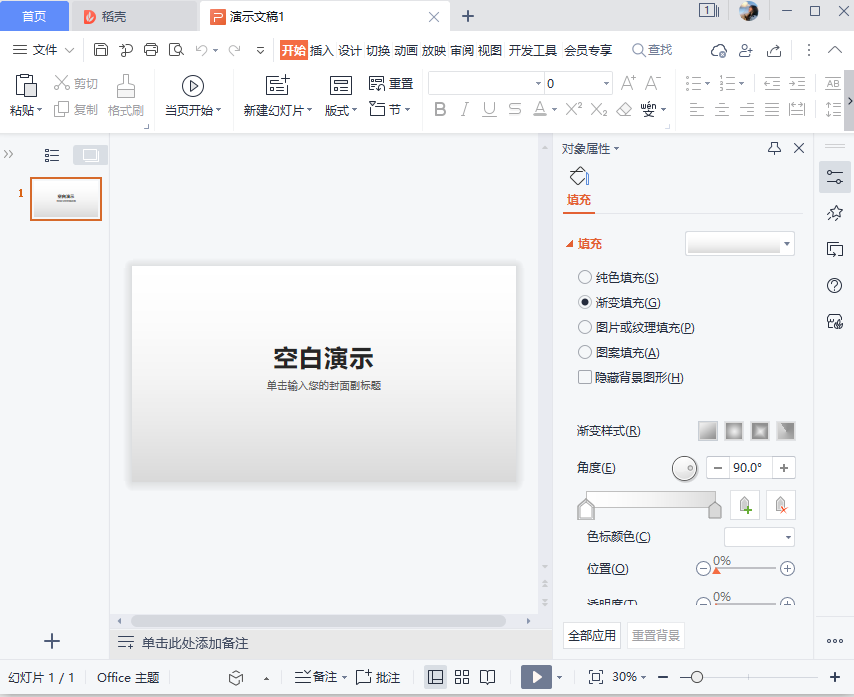Switch to slide sorter grid view

(462, 677)
